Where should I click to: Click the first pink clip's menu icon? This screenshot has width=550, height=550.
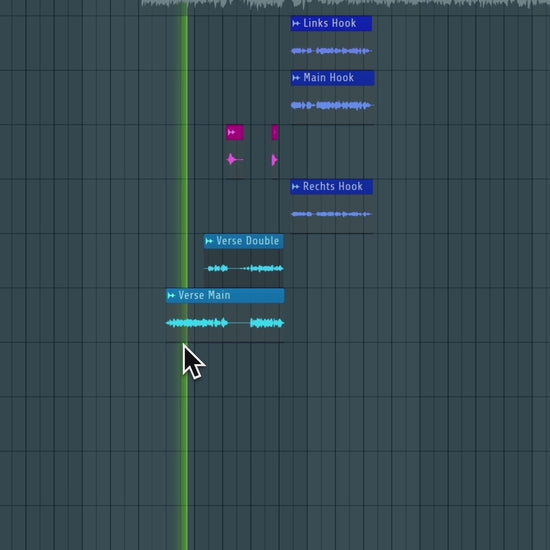(x=231, y=132)
